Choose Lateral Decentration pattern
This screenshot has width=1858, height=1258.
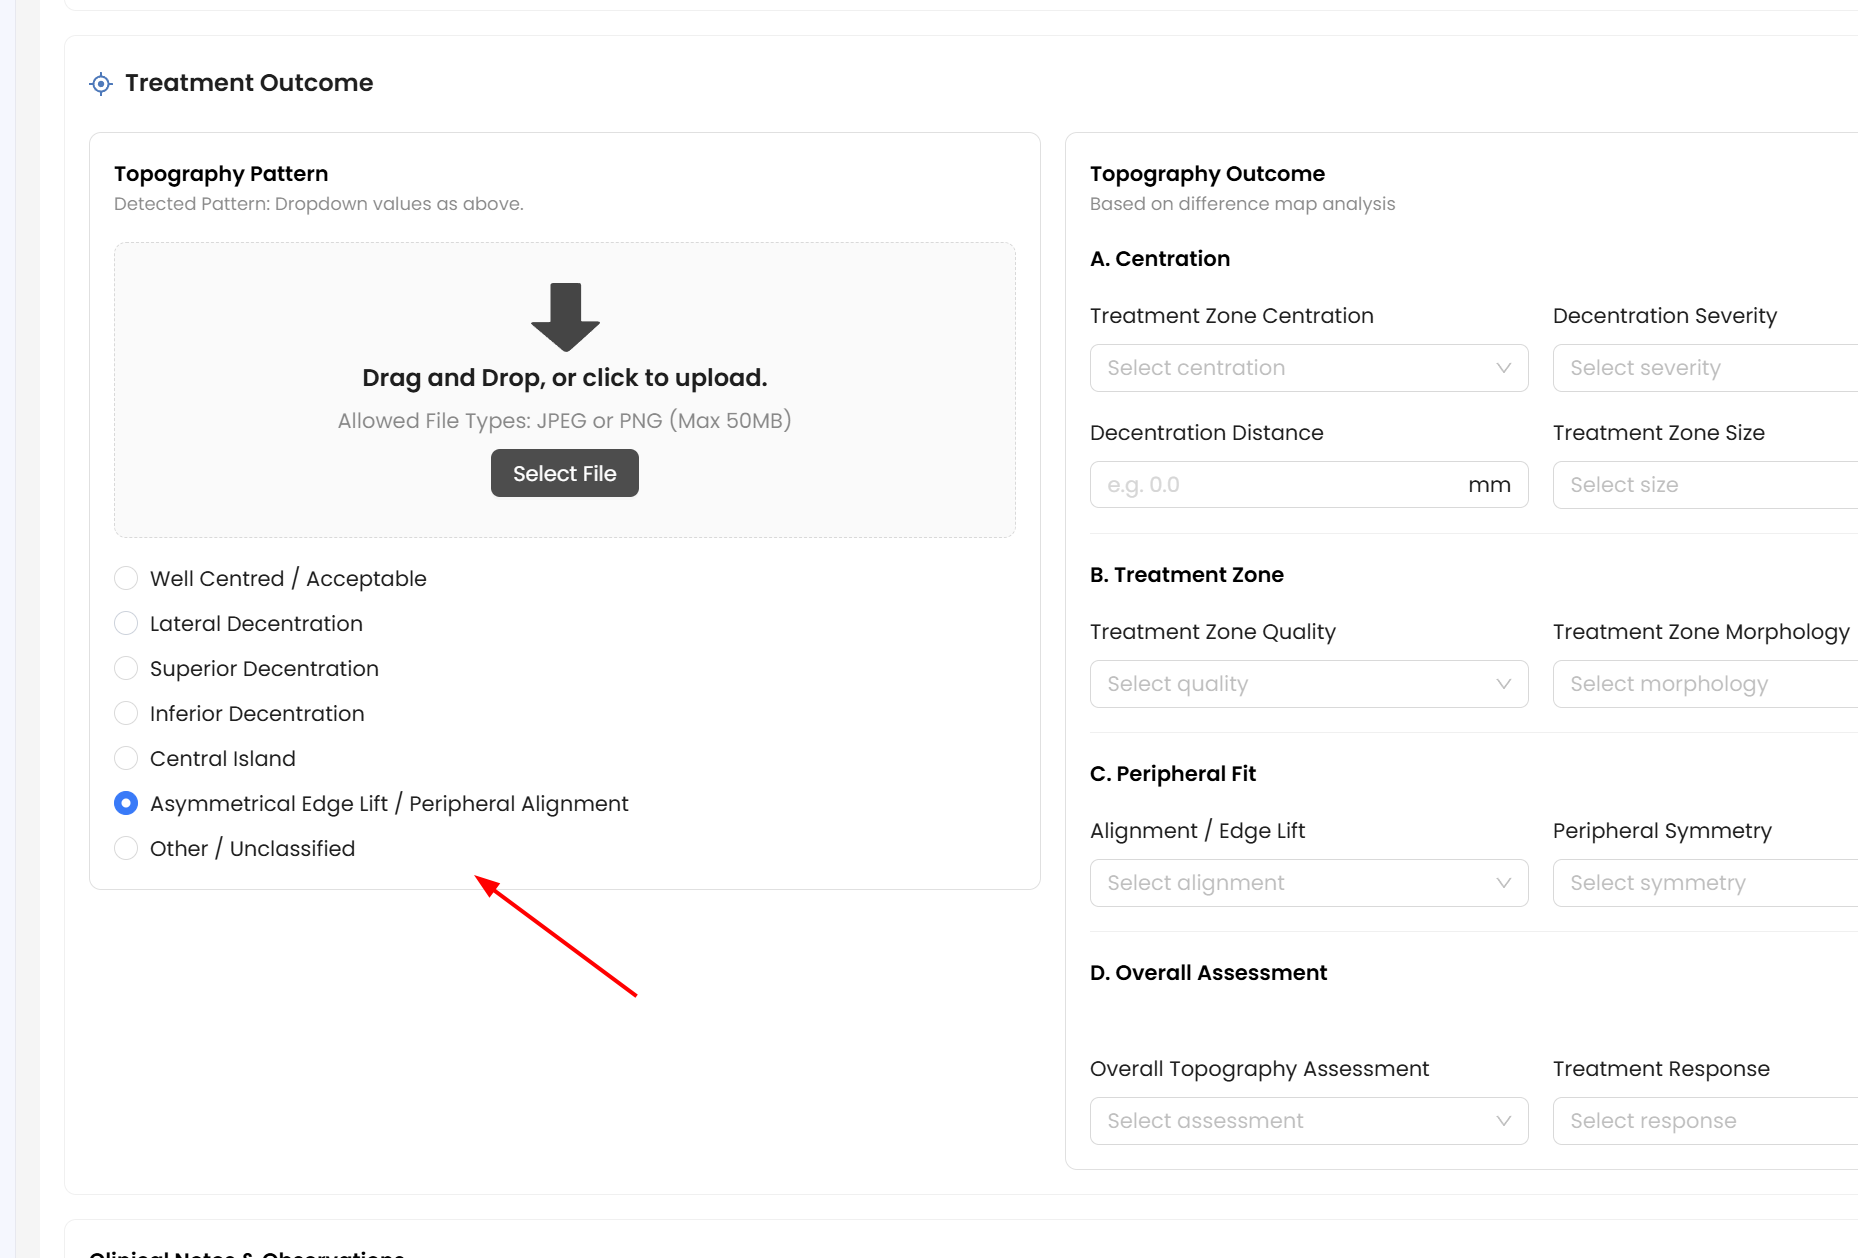pos(126,623)
